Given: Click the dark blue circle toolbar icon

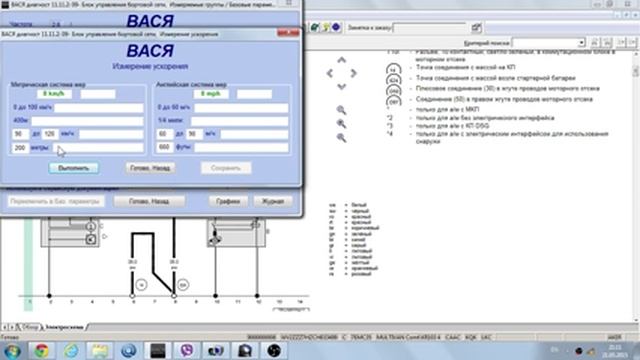Looking at the screenshot, I should pos(336,27).
